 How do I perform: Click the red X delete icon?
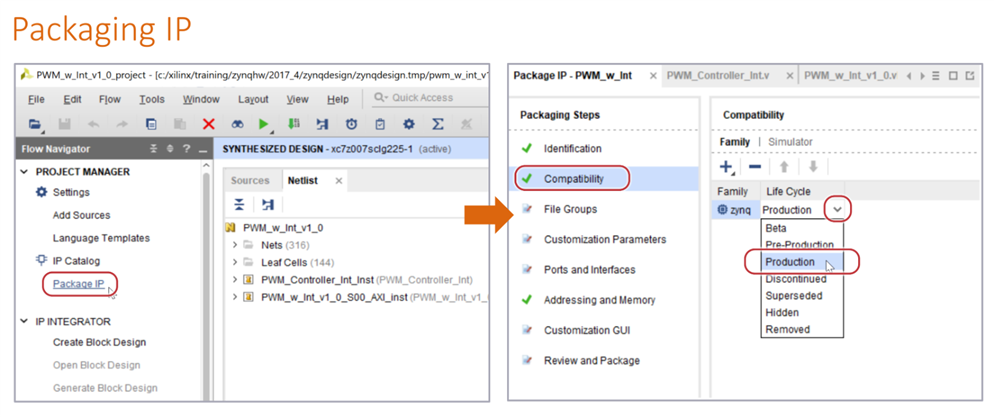pyautogui.click(x=208, y=123)
